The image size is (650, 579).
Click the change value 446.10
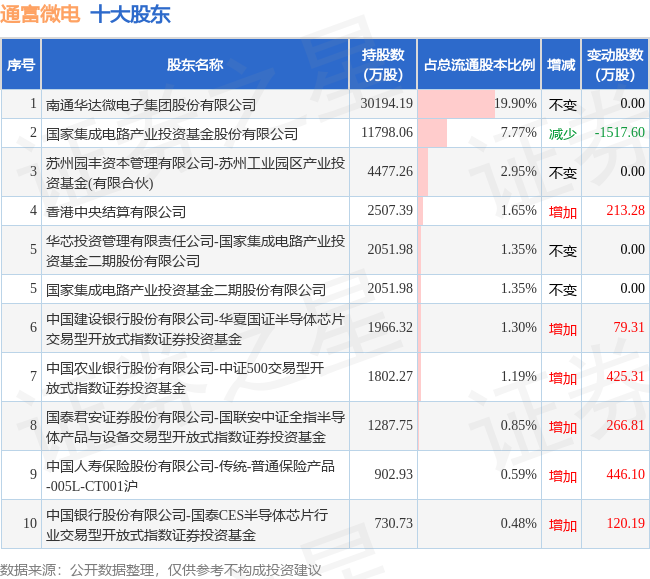[x=626, y=474]
